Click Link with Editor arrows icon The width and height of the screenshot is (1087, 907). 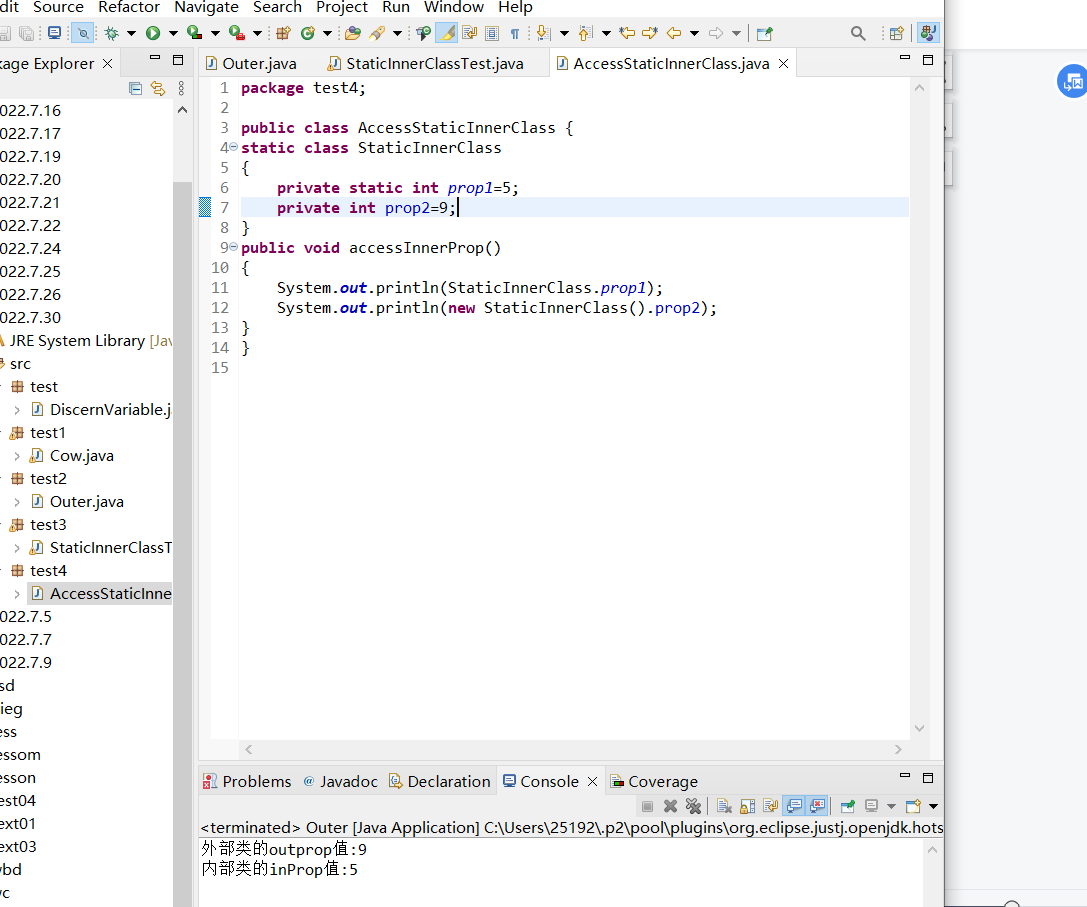tap(157, 88)
